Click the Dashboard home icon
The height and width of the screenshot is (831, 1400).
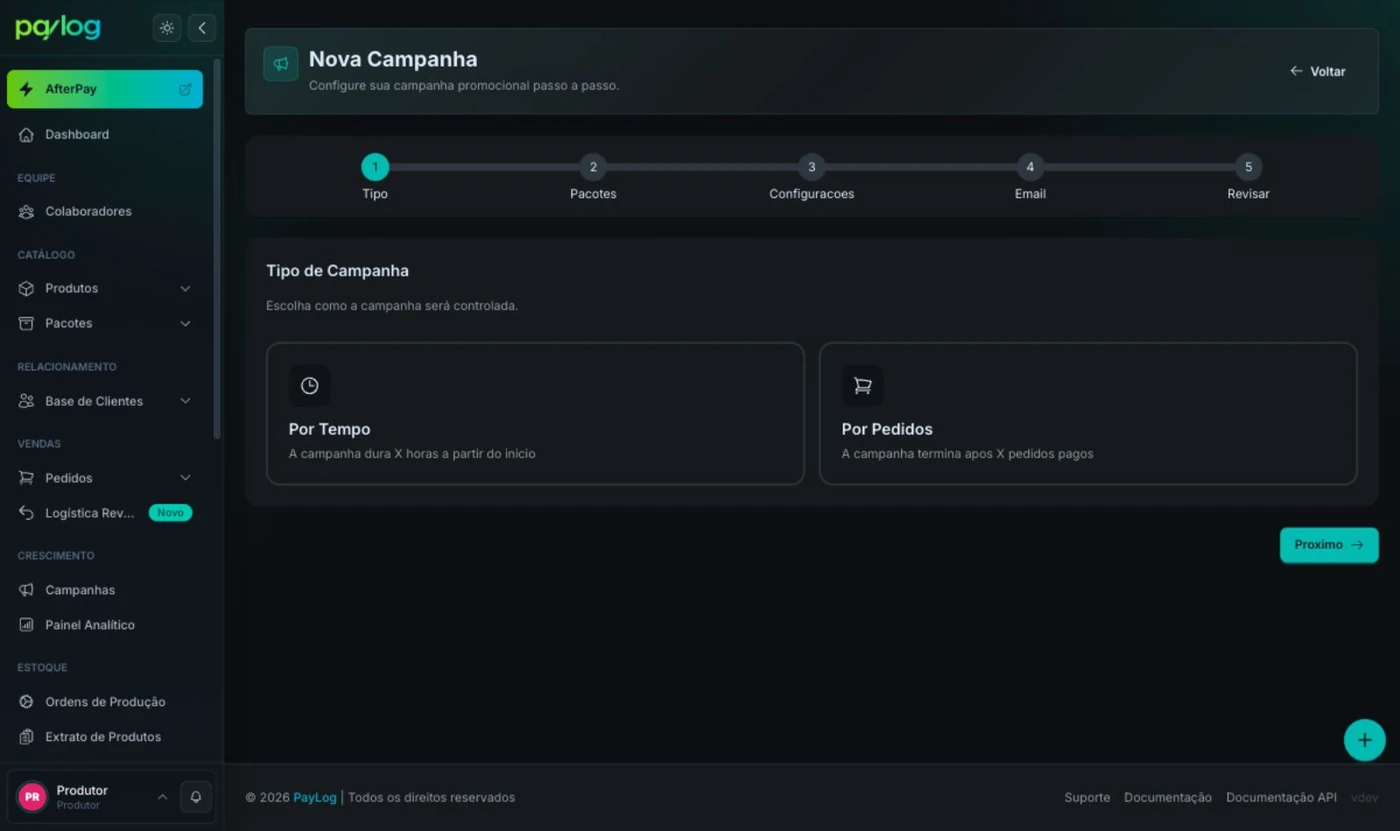(x=27, y=134)
